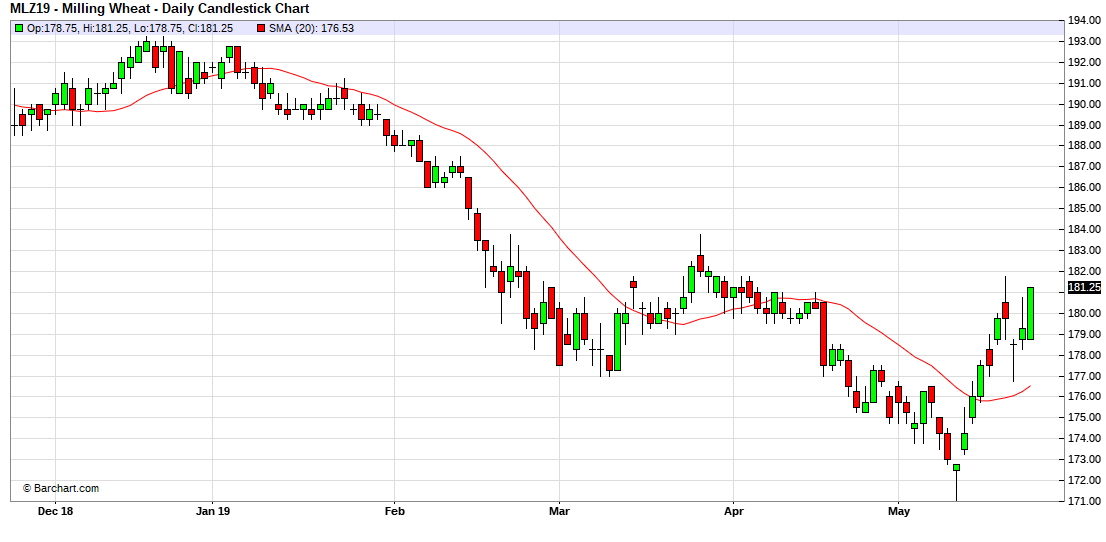This screenshot has height=542, width=1106.
Task: Click the Dec 18 date label
Action: [x=54, y=510]
